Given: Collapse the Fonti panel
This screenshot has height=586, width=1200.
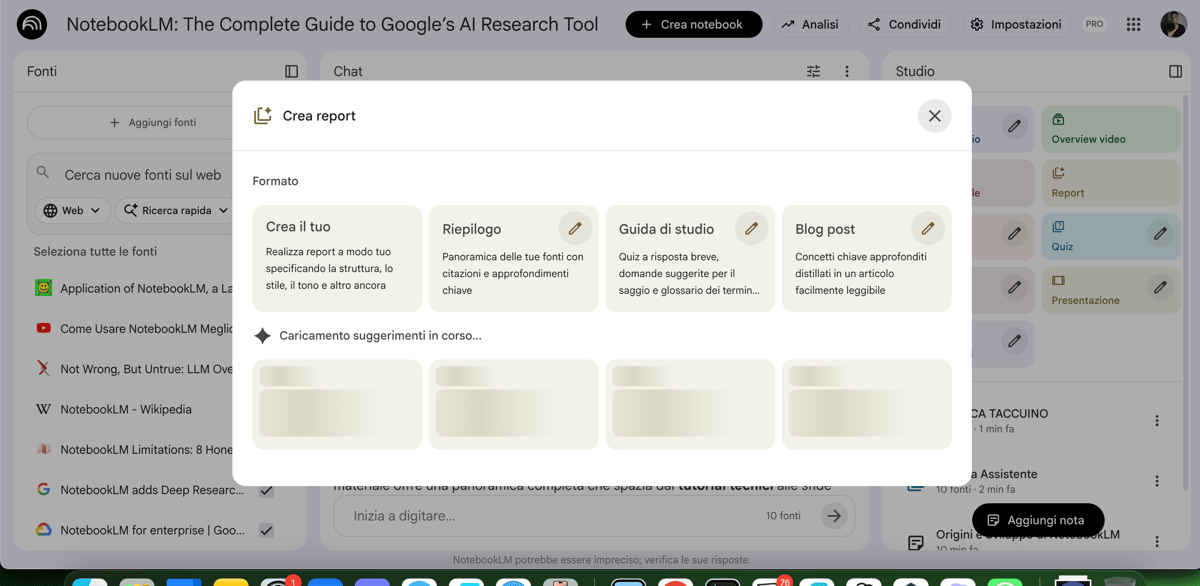Looking at the screenshot, I should (x=291, y=71).
